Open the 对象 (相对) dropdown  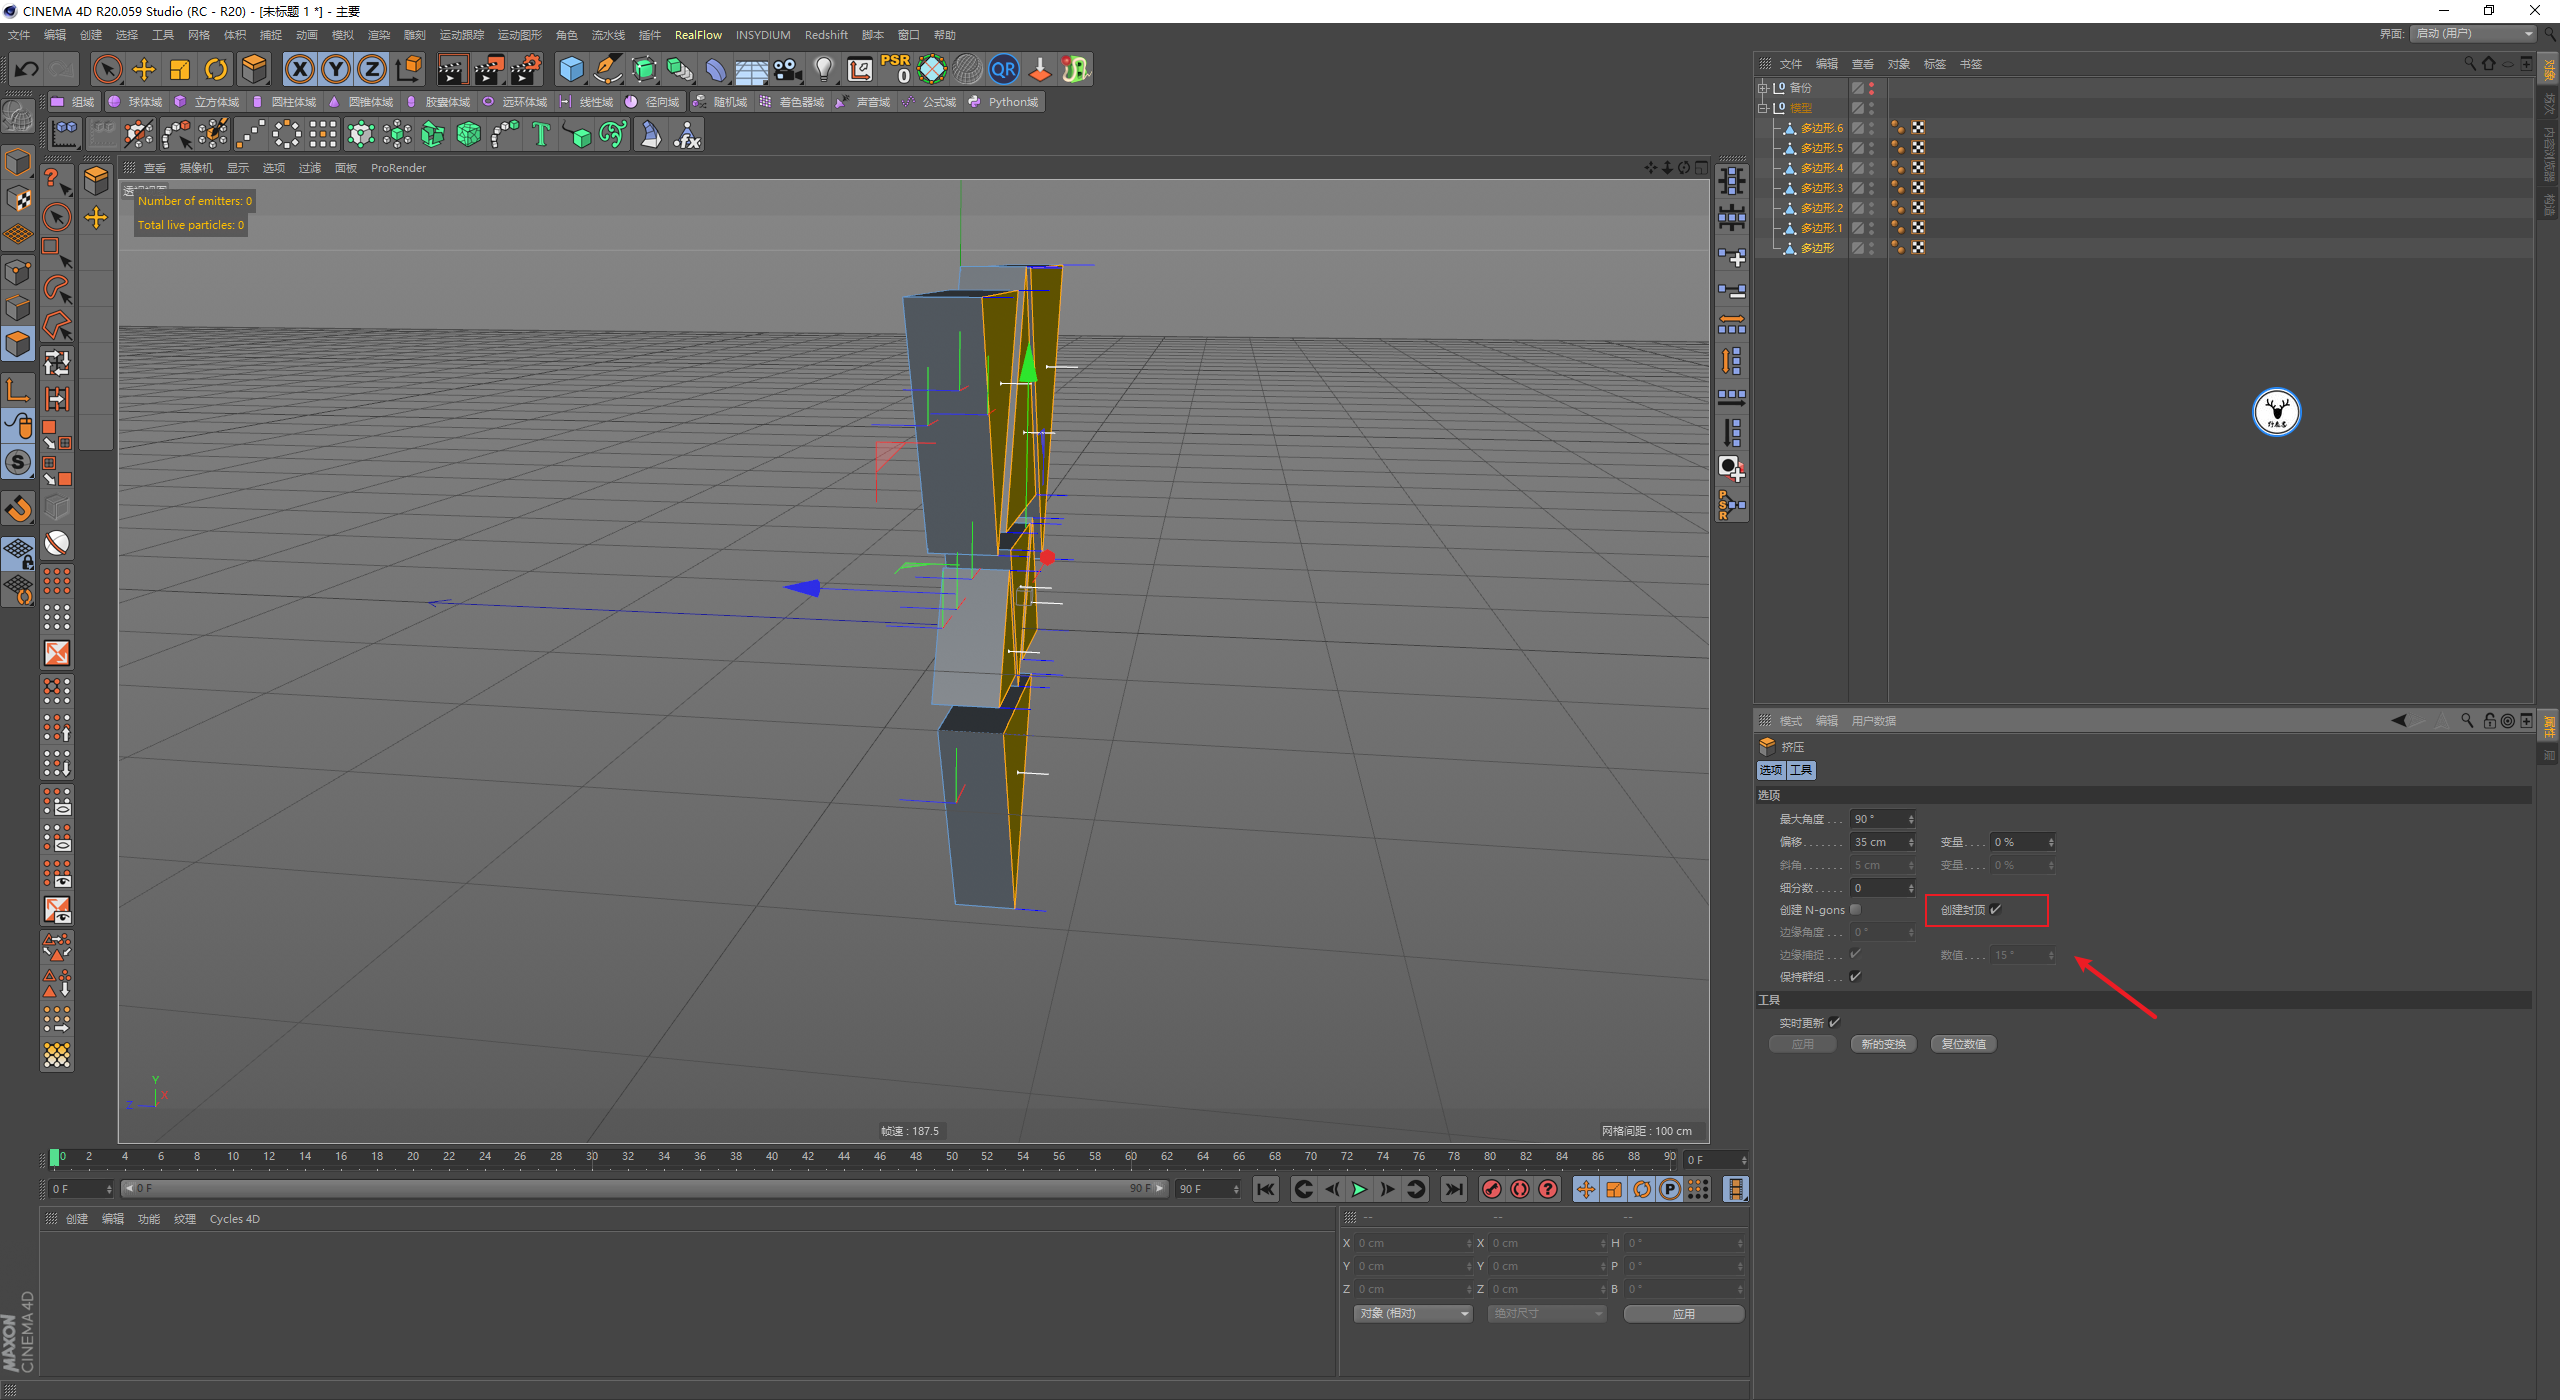[1413, 1314]
